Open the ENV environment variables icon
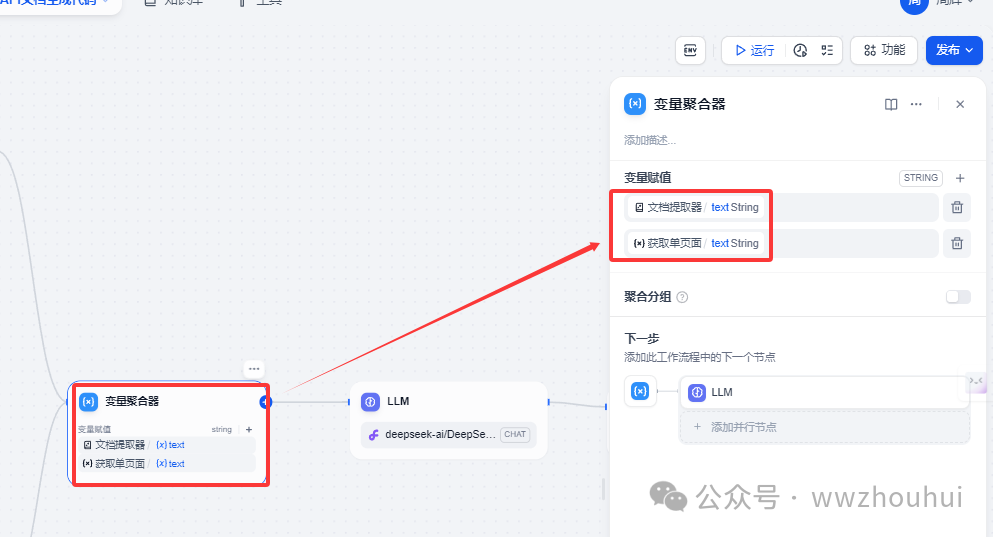This screenshot has width=993, height=537. [x=690, y=50]
